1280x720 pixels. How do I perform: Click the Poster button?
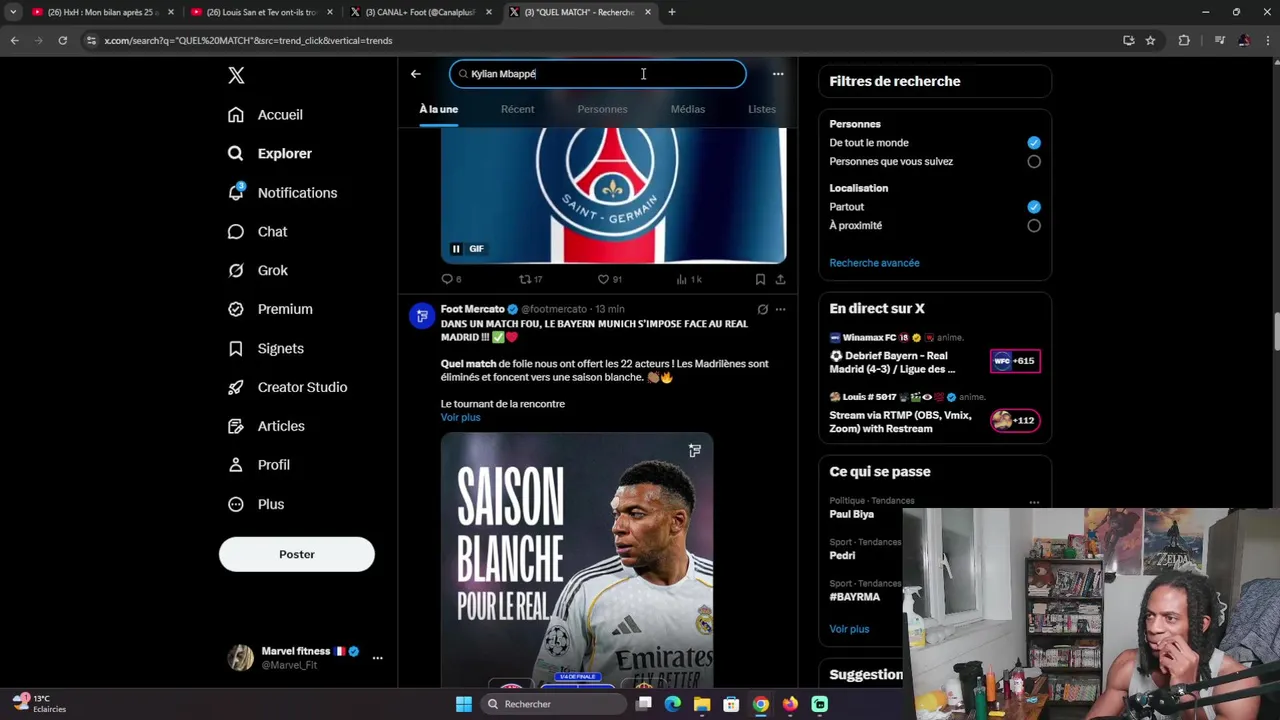pos(297,554)
